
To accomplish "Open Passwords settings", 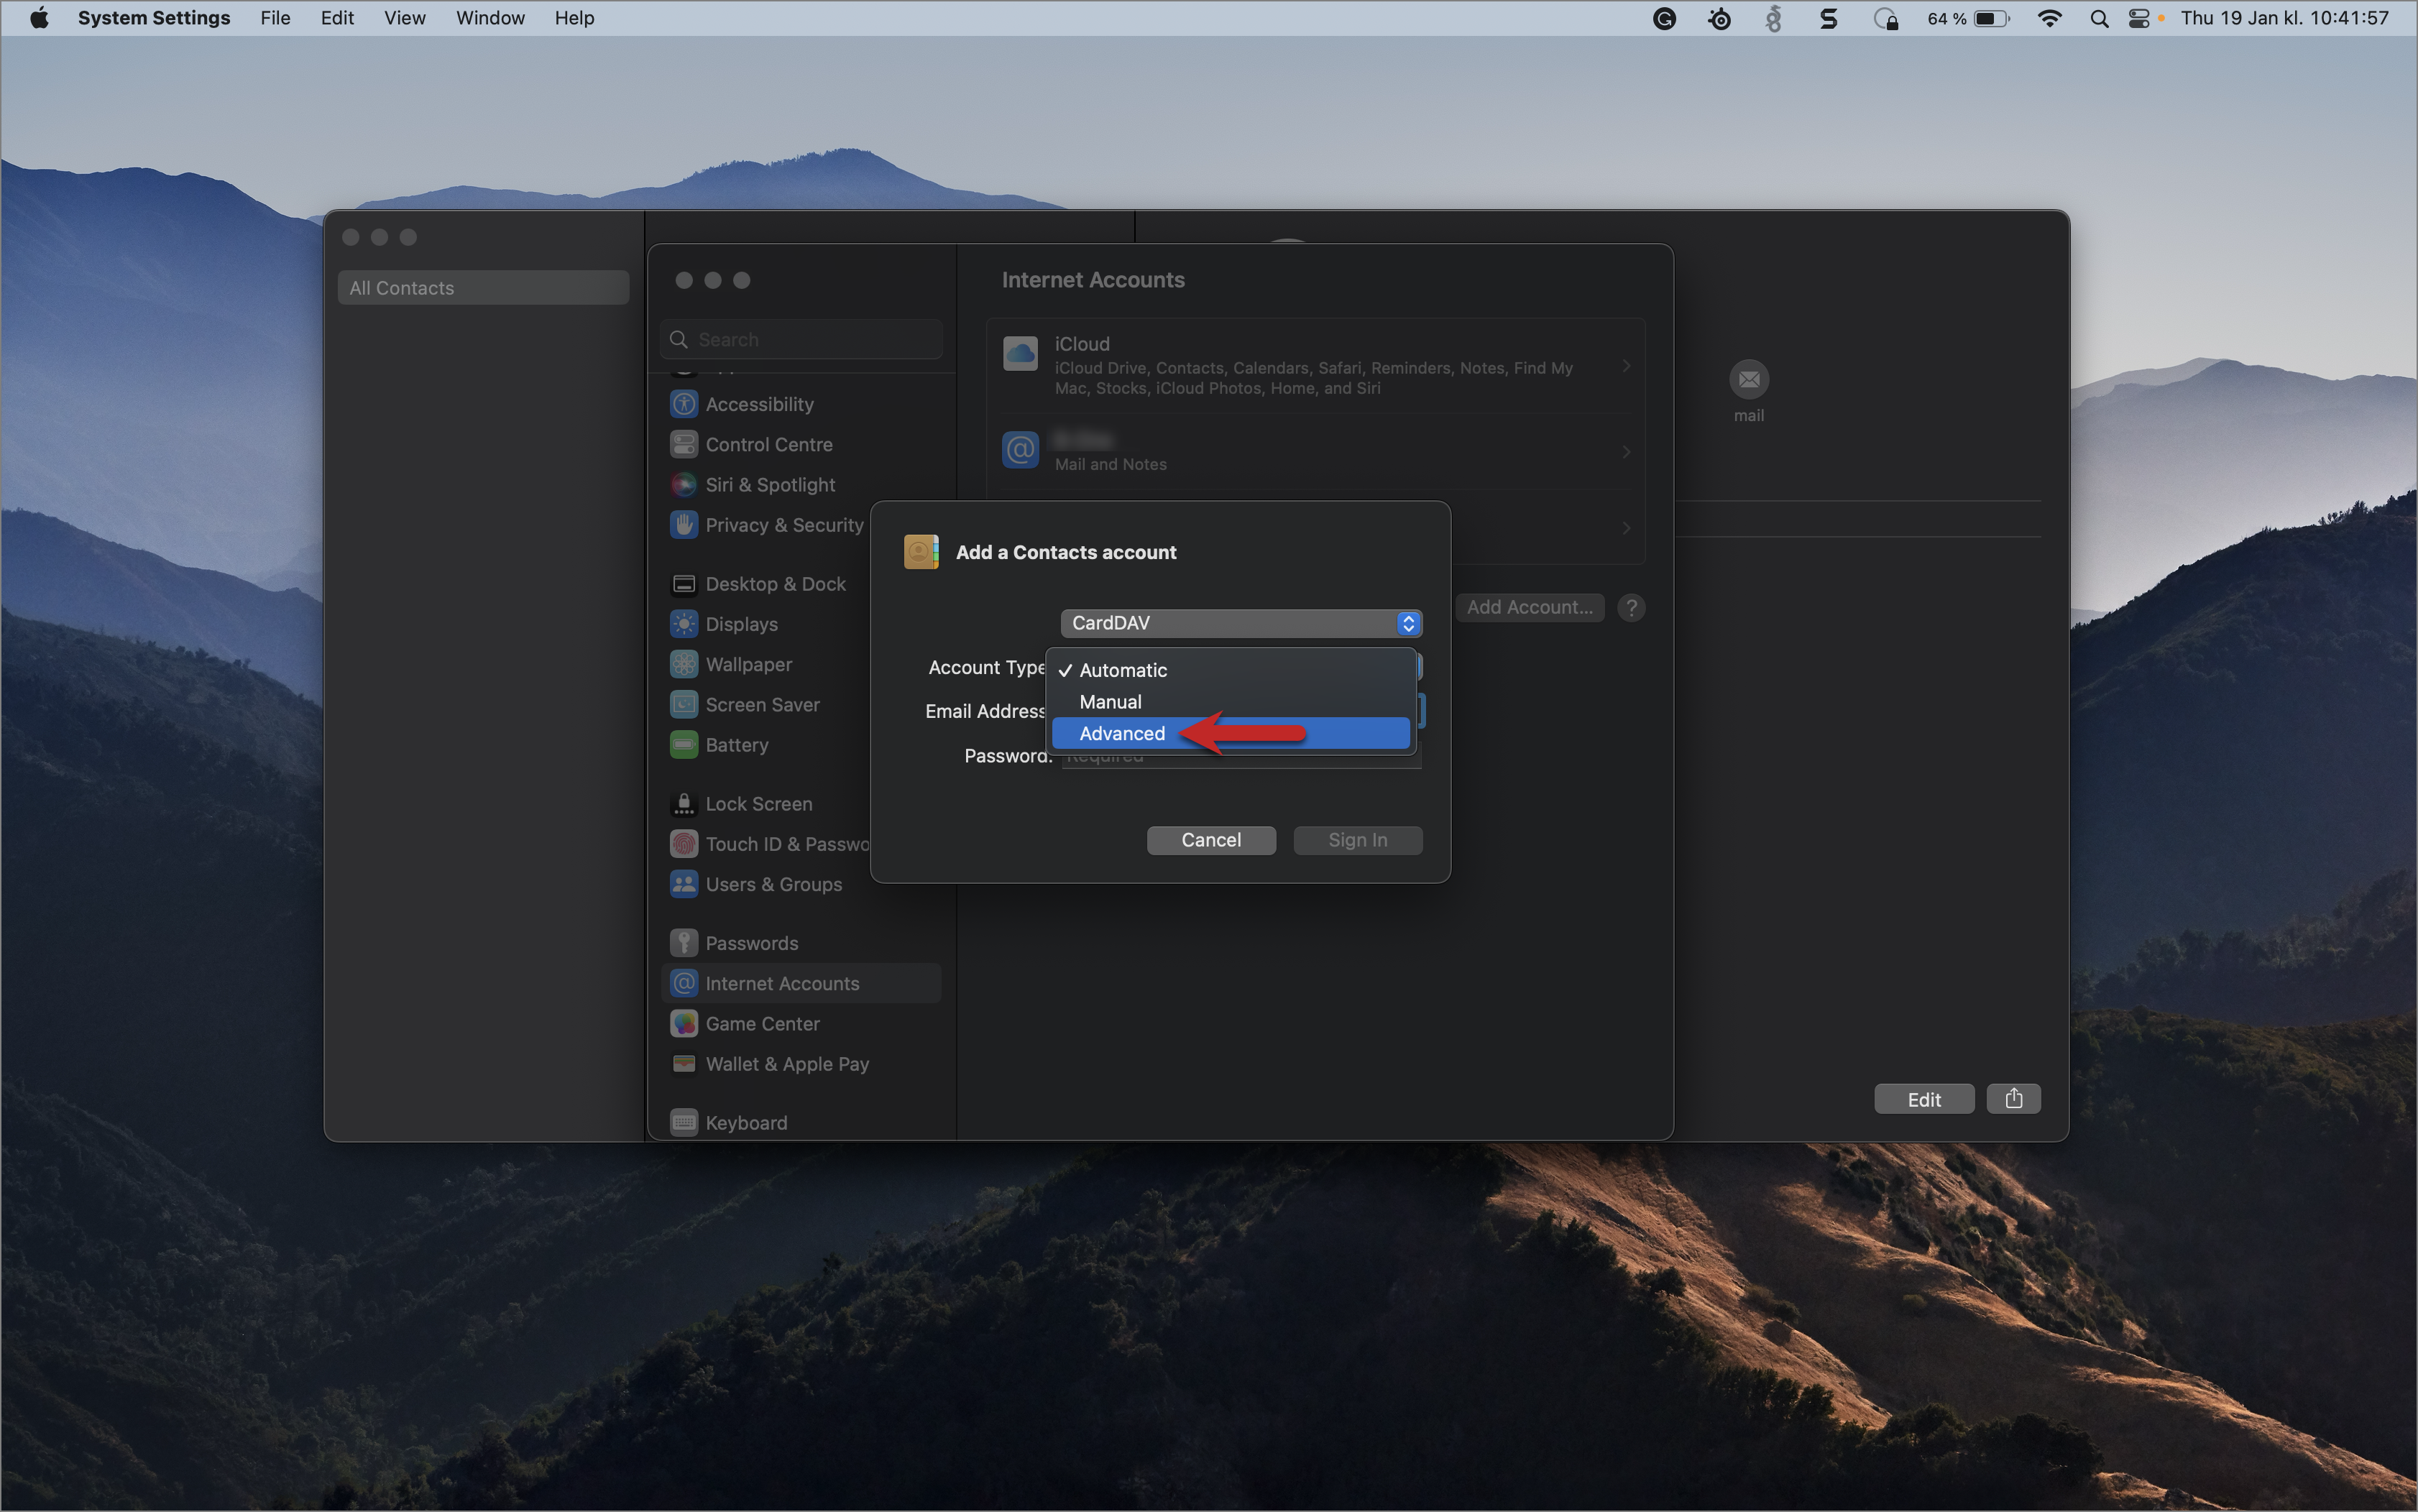I will point(801,943).
